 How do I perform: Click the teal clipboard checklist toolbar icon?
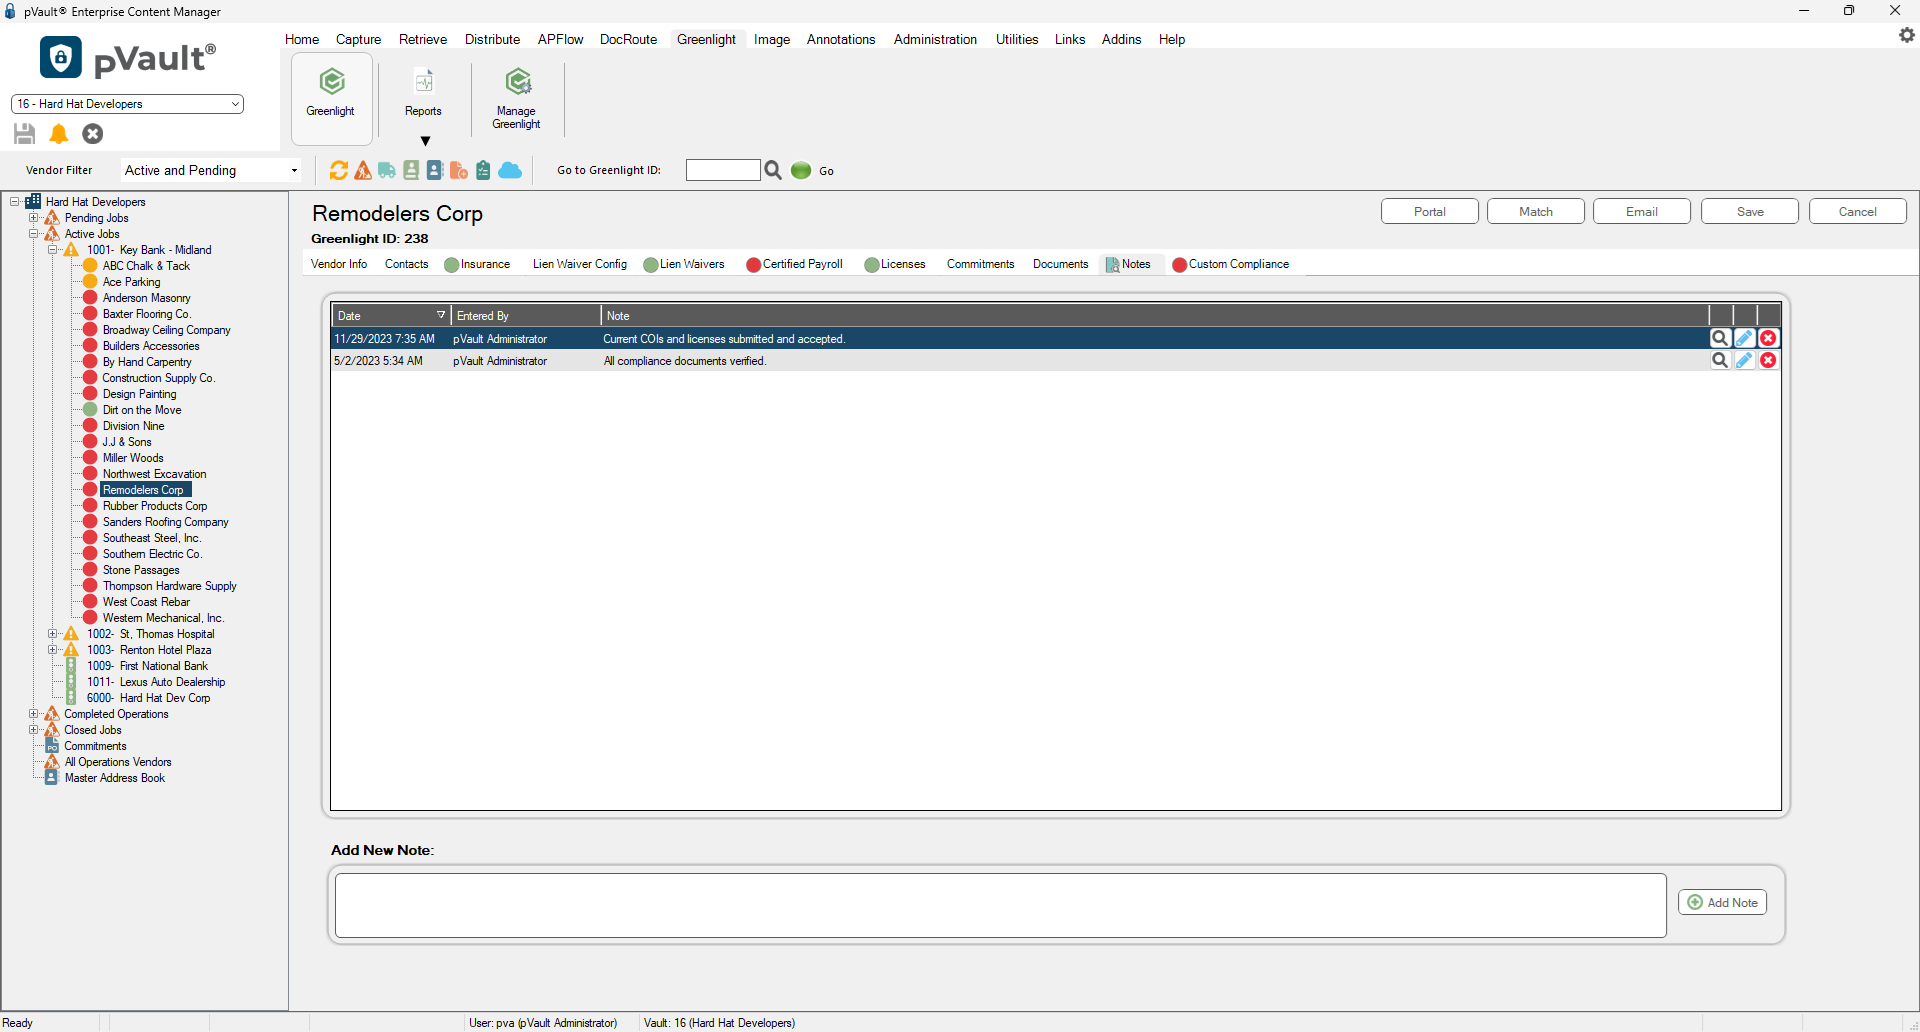(483, 171)
